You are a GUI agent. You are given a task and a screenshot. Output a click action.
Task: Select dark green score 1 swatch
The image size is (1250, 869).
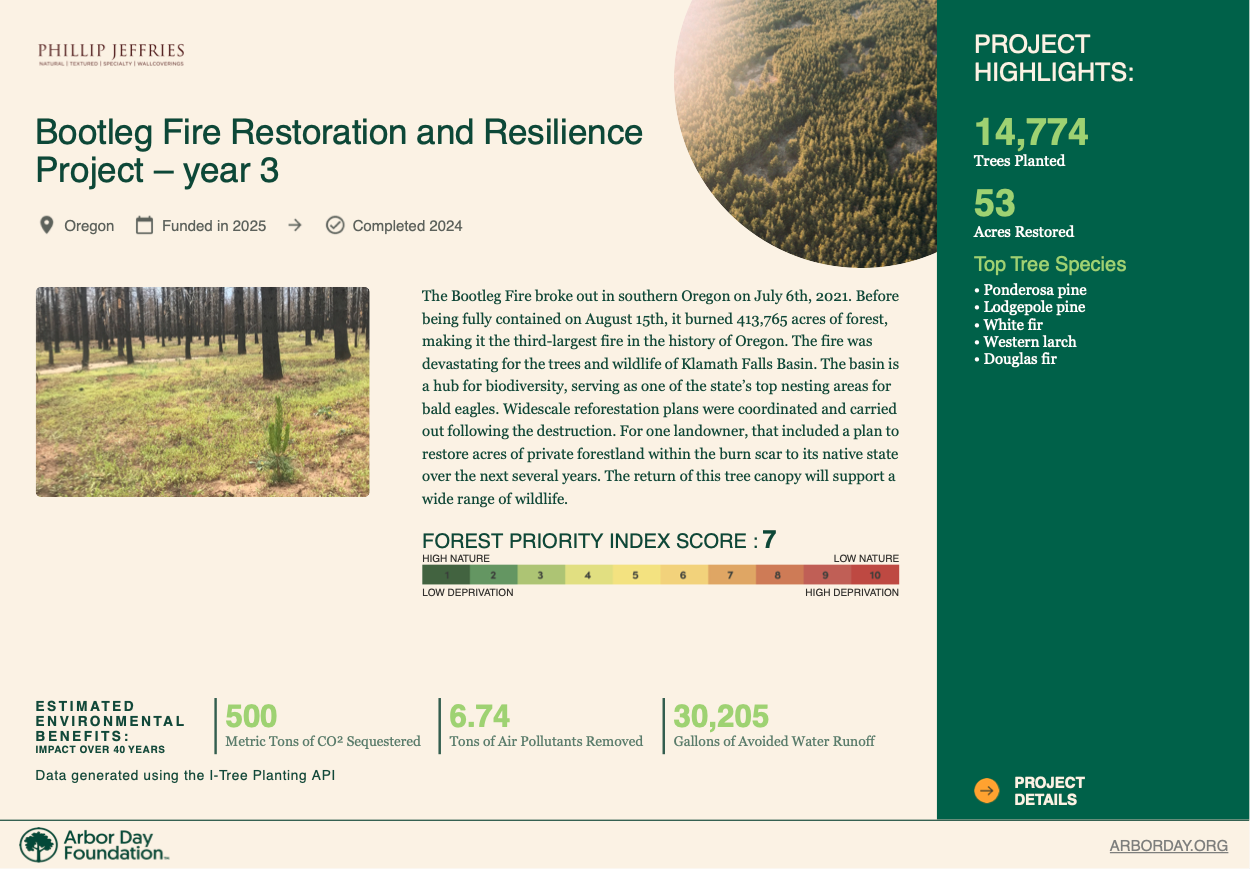tap(446, 575)
